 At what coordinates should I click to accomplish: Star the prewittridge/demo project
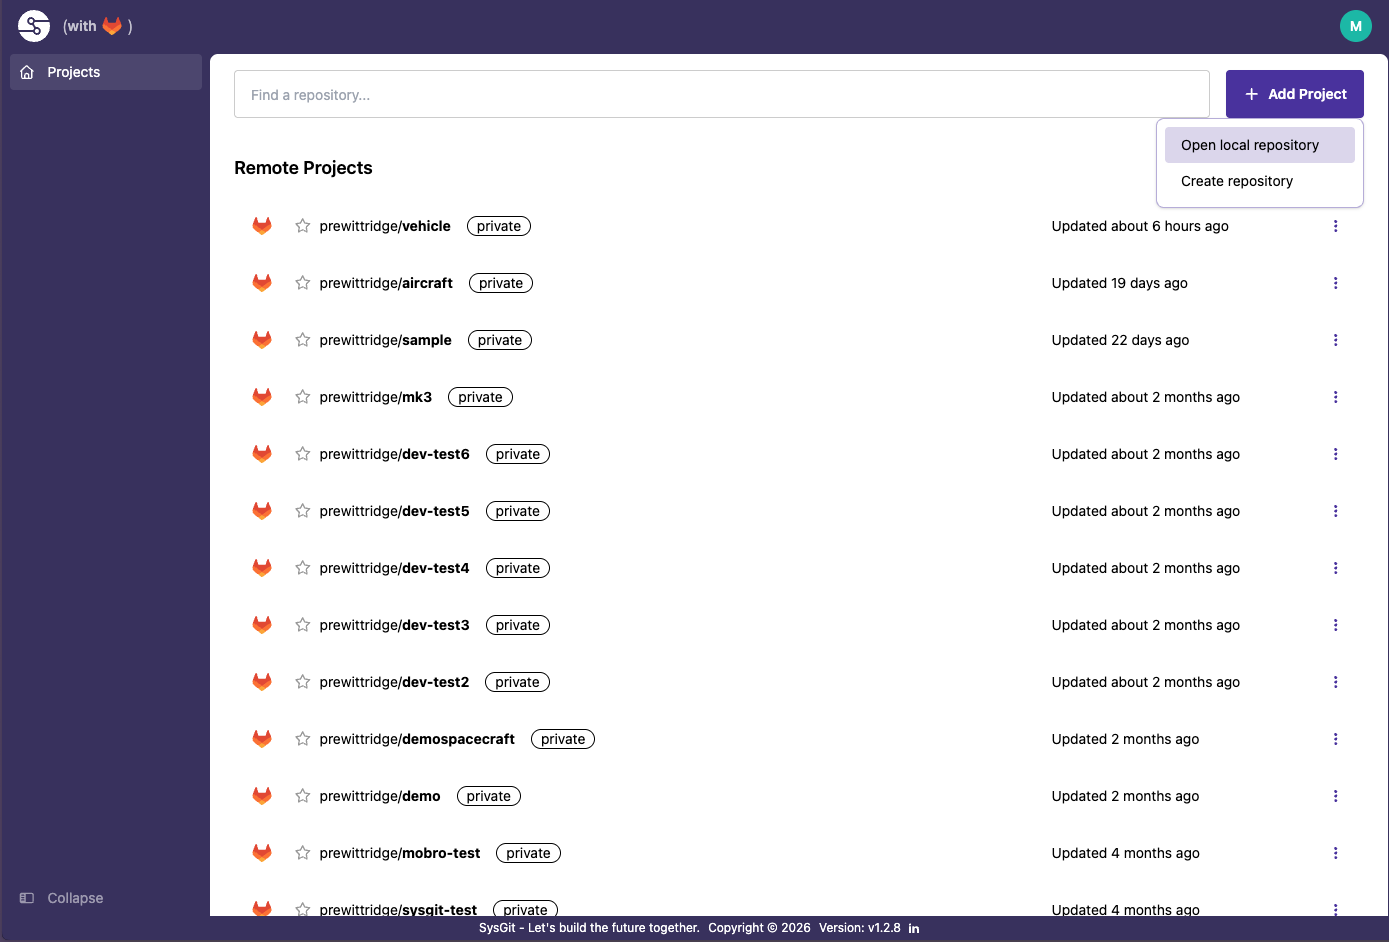pos(302,796)
